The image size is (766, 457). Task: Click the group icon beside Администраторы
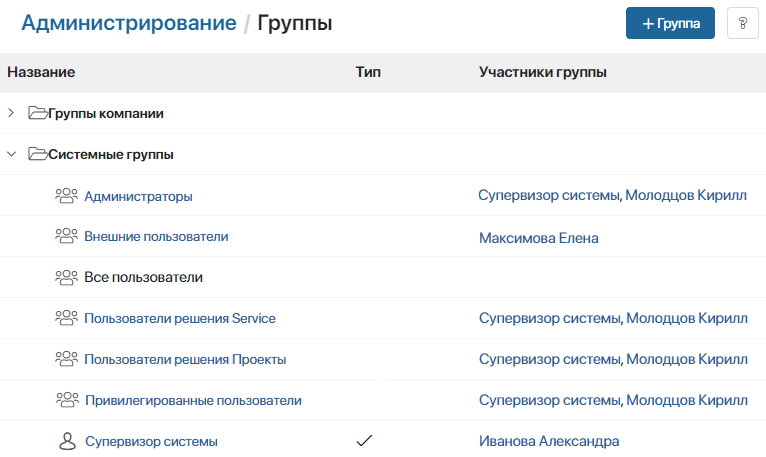point(66,196)
